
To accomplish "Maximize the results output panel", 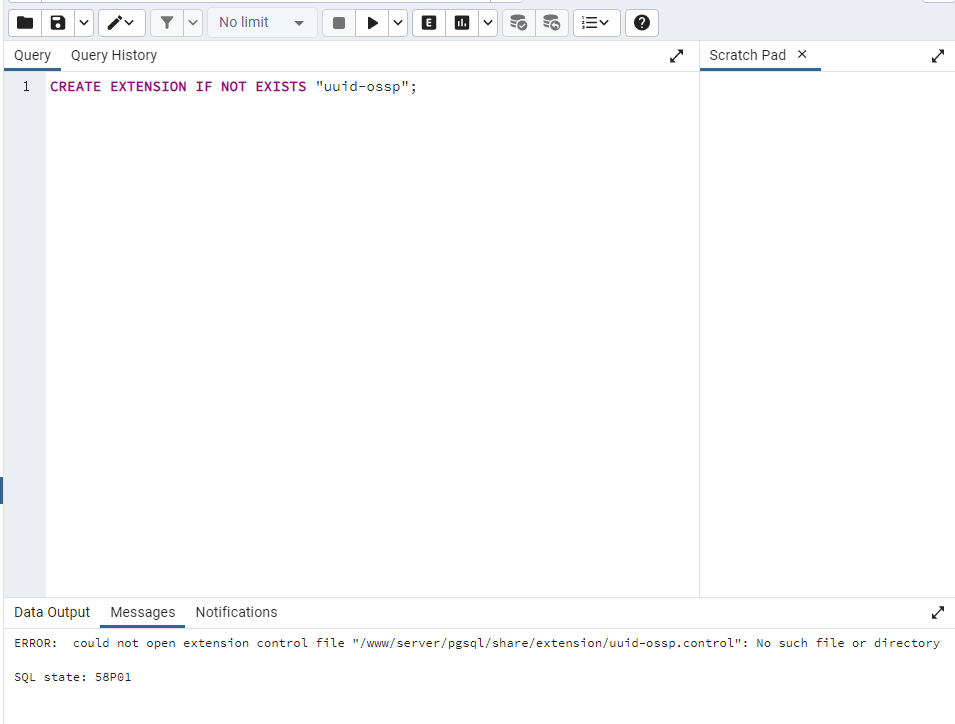I will (938, 613).
